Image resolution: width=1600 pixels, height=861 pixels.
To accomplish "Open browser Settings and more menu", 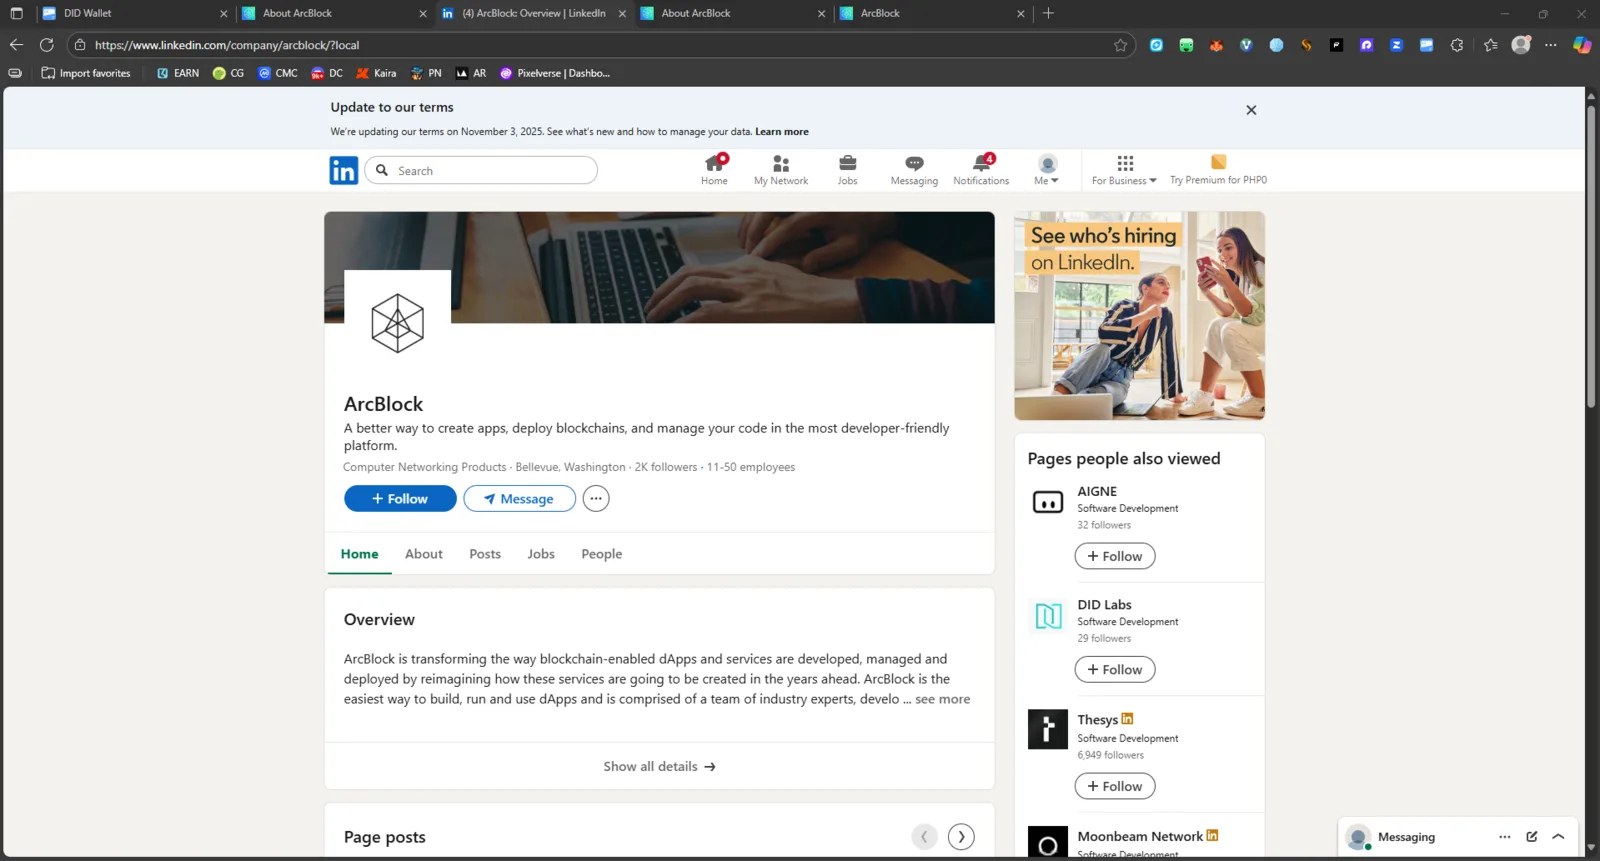I will [x=1551, y=45].
